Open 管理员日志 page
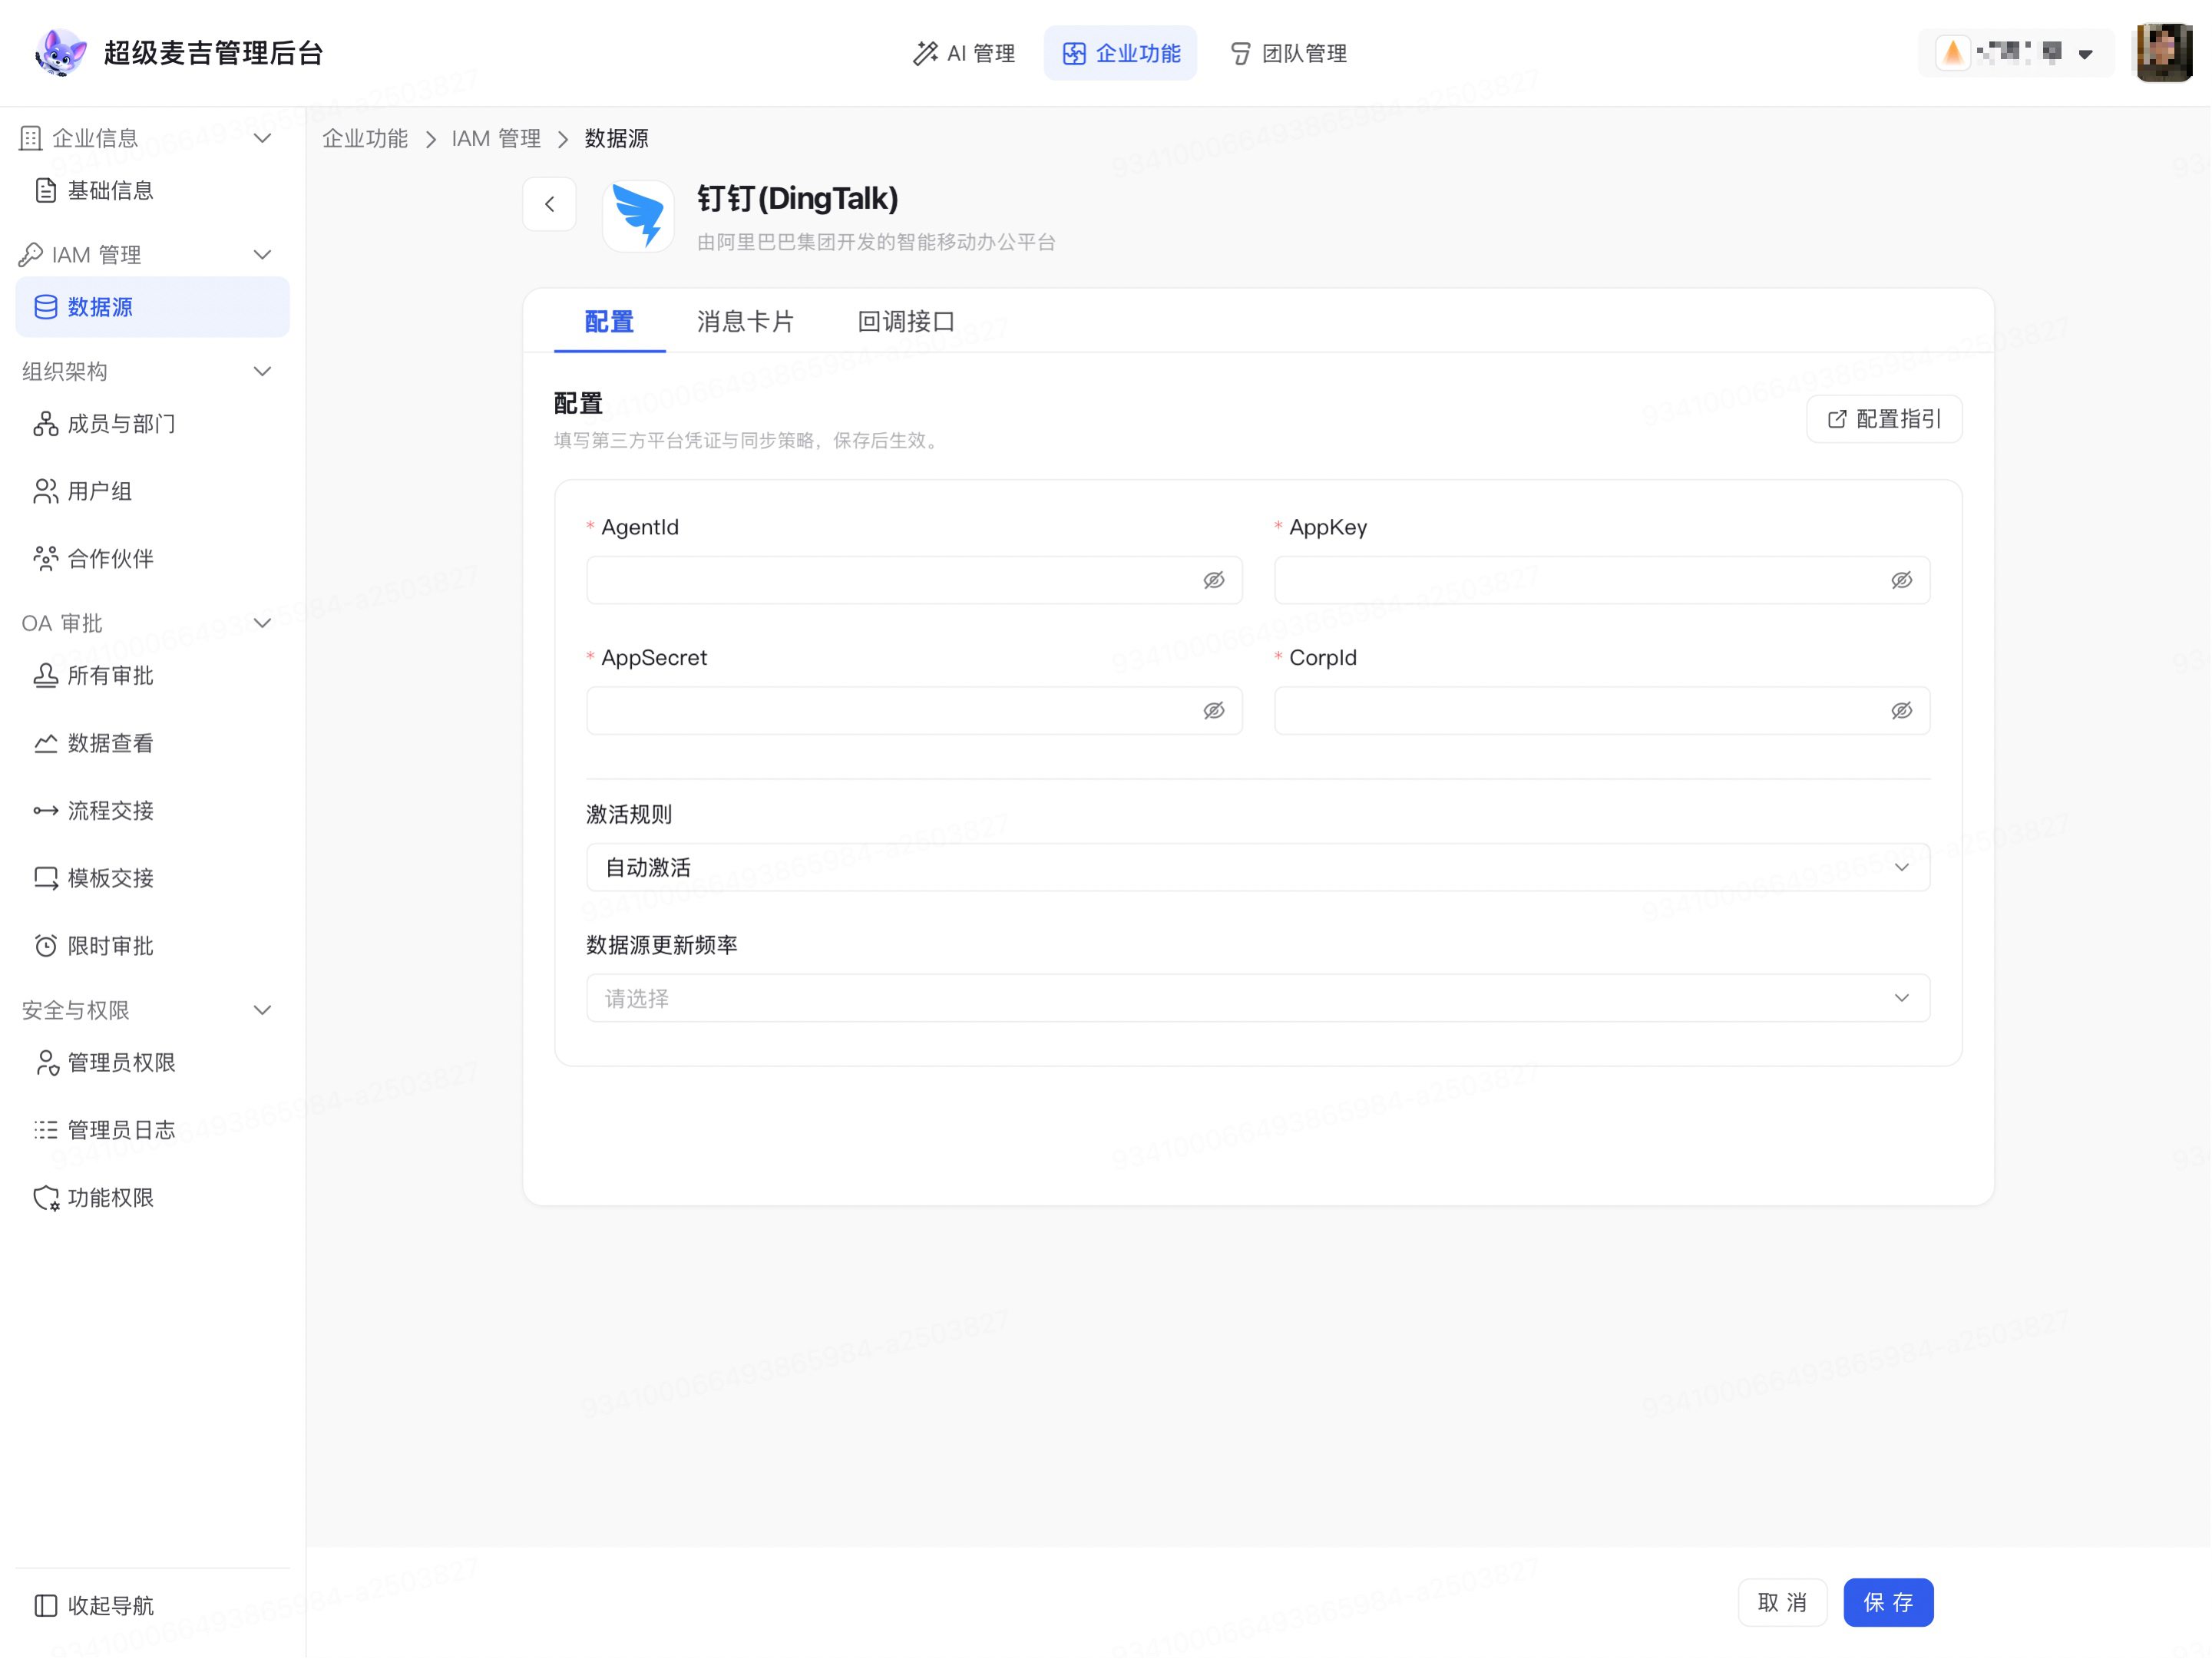 pos(152,1130)
